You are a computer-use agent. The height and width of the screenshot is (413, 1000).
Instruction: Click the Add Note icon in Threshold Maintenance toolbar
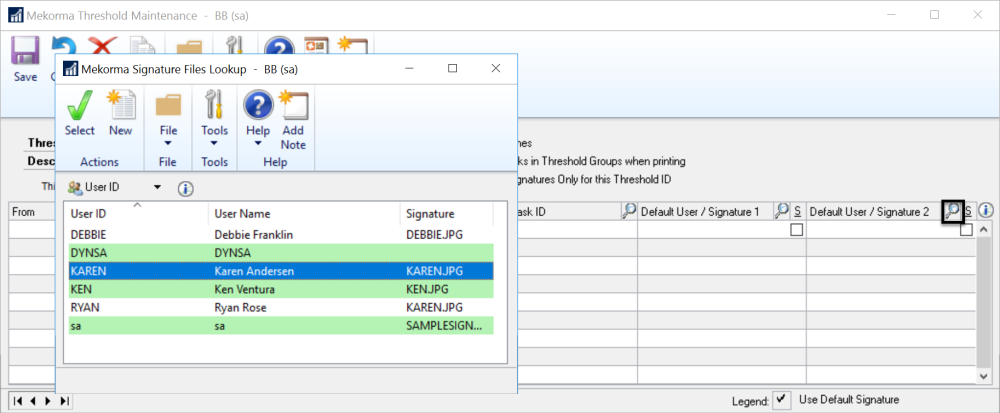pyautogui.click(x=353, y=45)
